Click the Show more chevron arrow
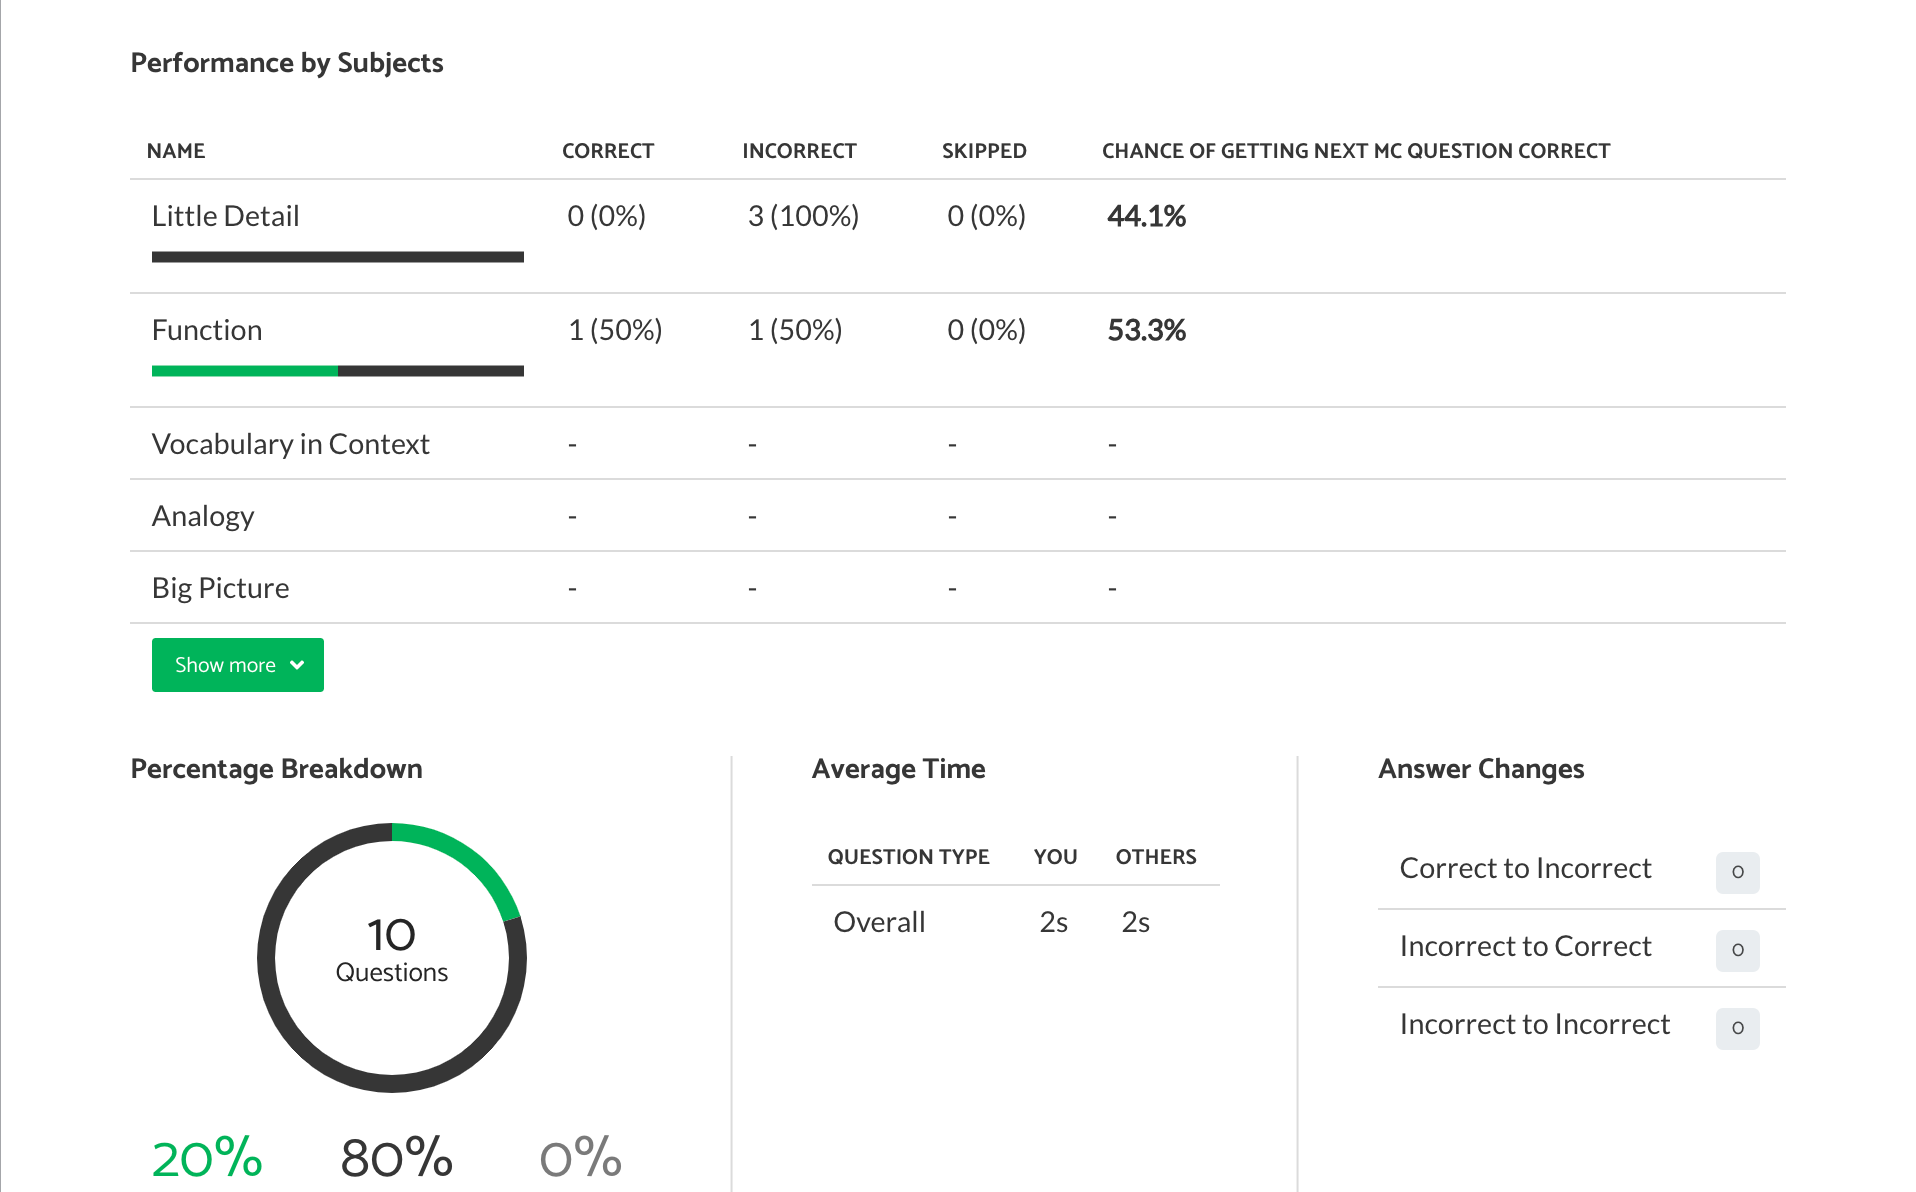 [297, 664]
